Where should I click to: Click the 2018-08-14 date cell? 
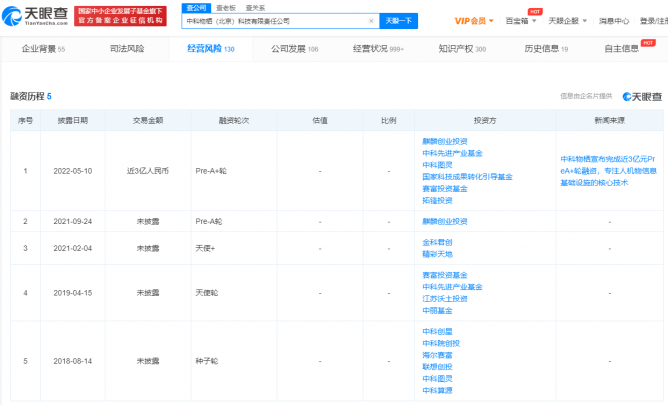(x=73, y=361)
